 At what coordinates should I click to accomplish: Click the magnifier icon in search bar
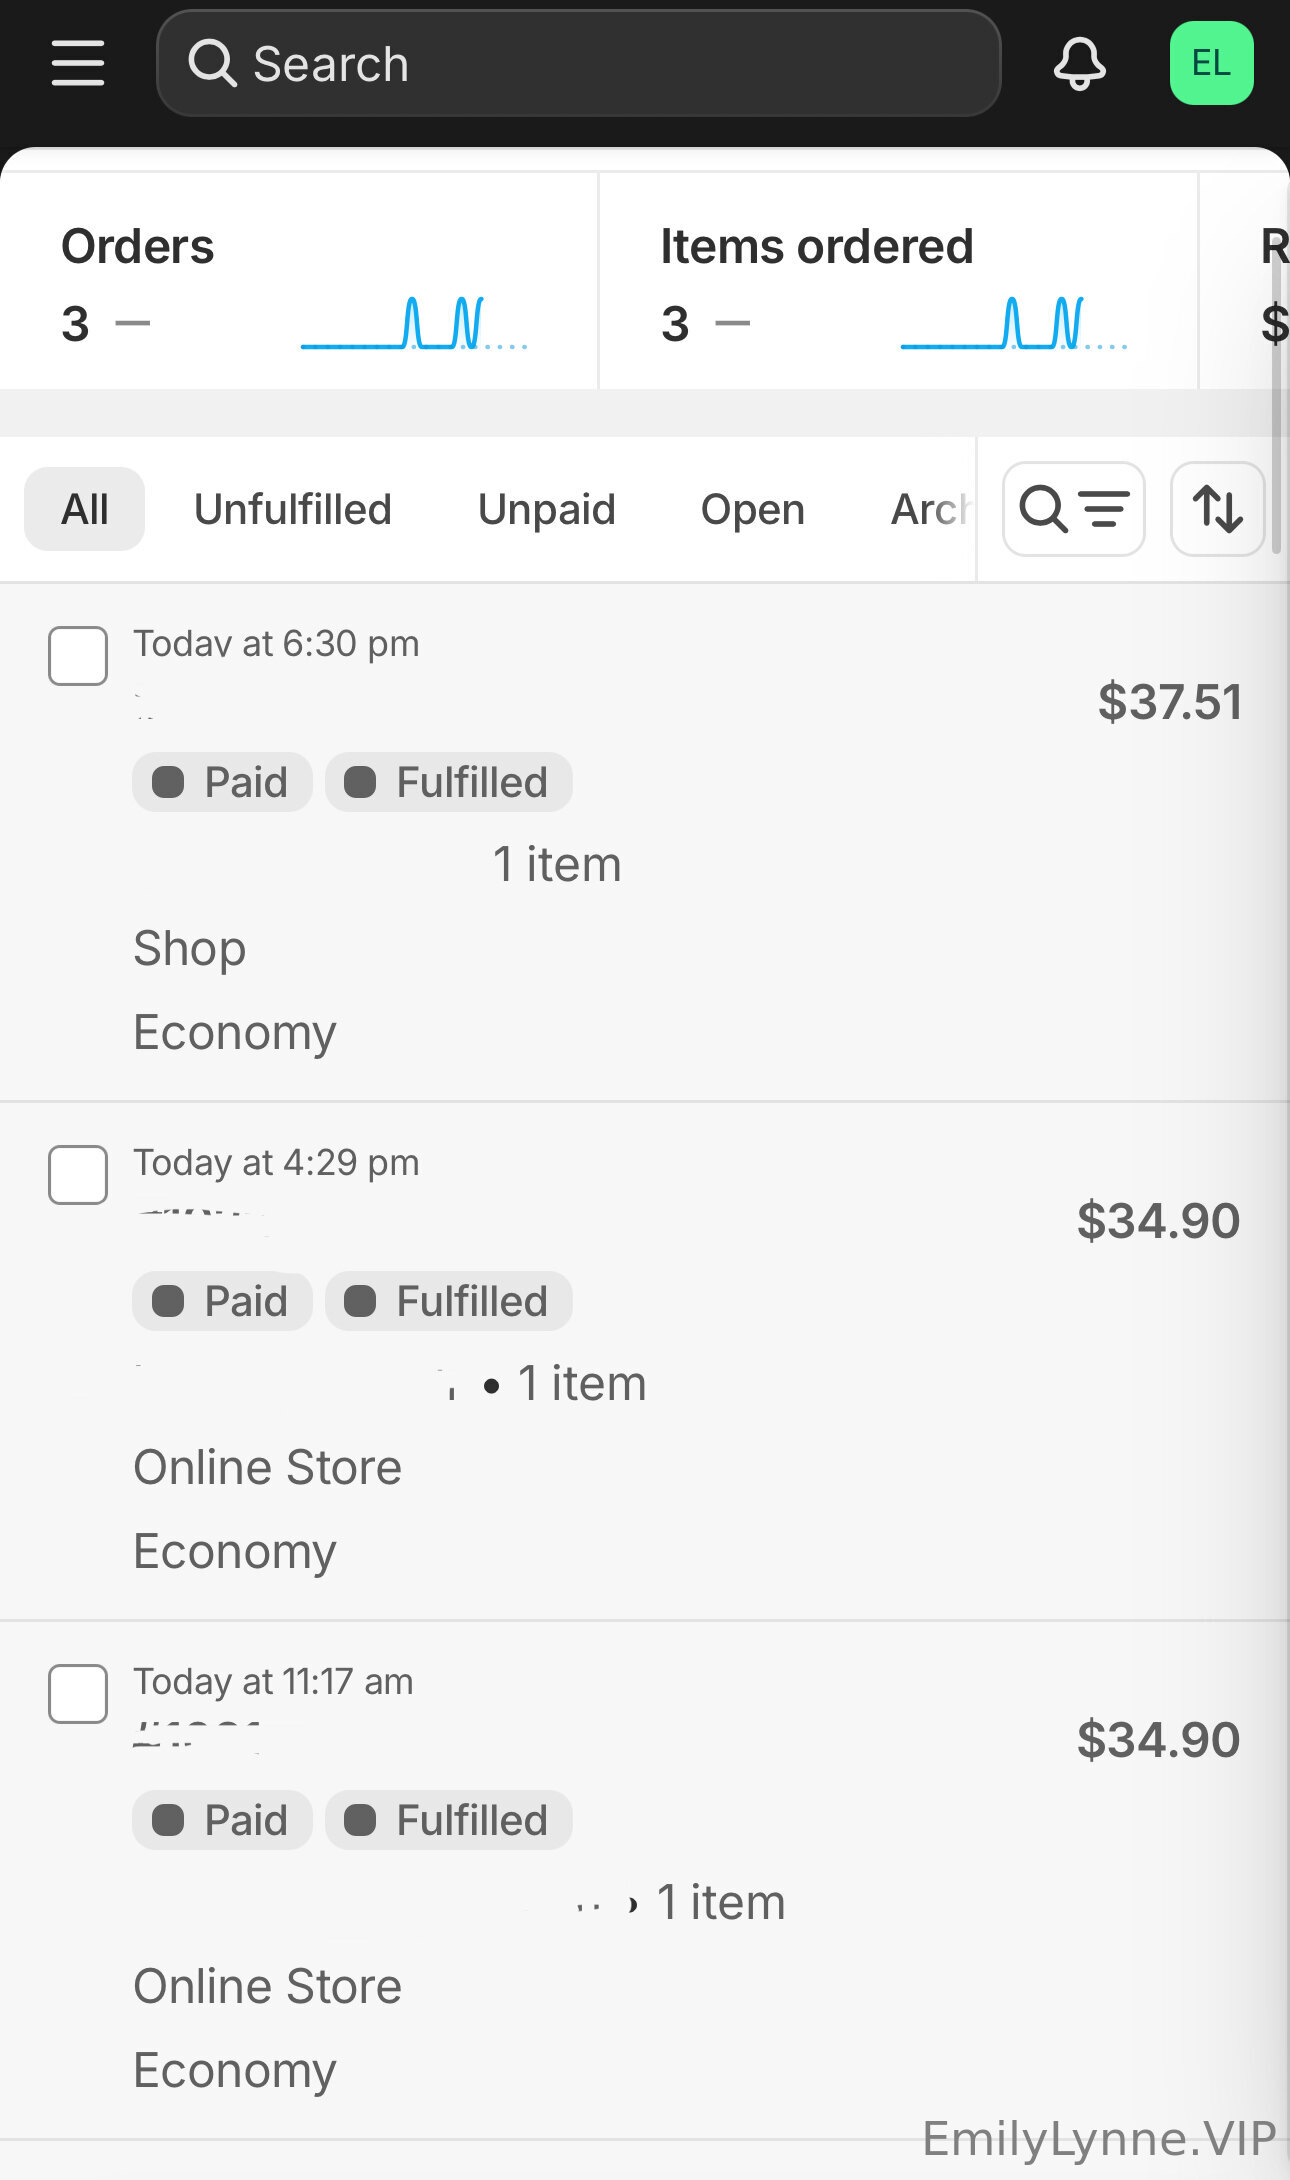pyautogui.click(x=212, y=64)
